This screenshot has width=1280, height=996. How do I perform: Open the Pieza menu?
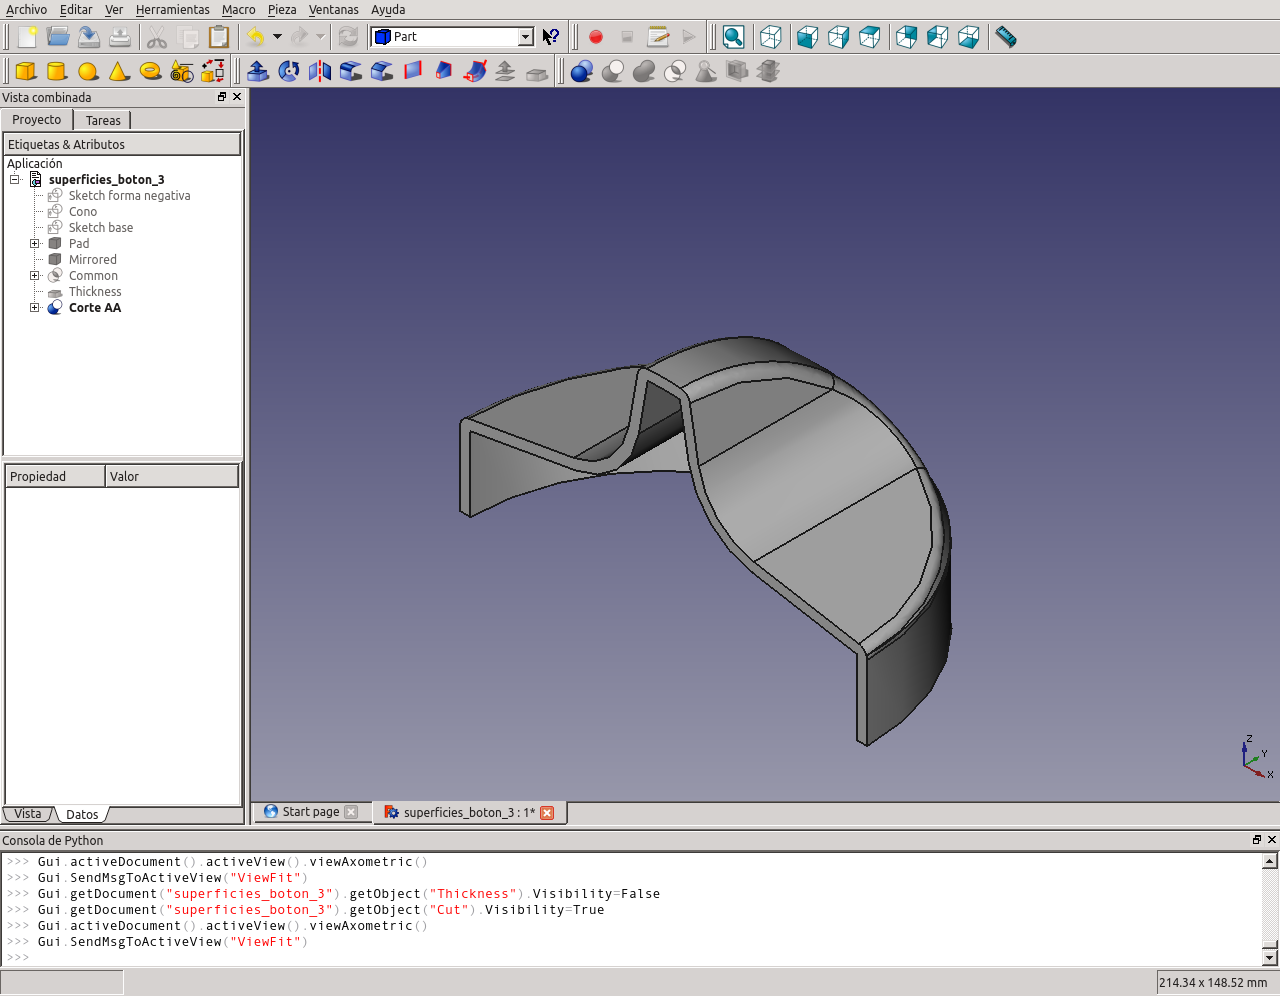282,9
